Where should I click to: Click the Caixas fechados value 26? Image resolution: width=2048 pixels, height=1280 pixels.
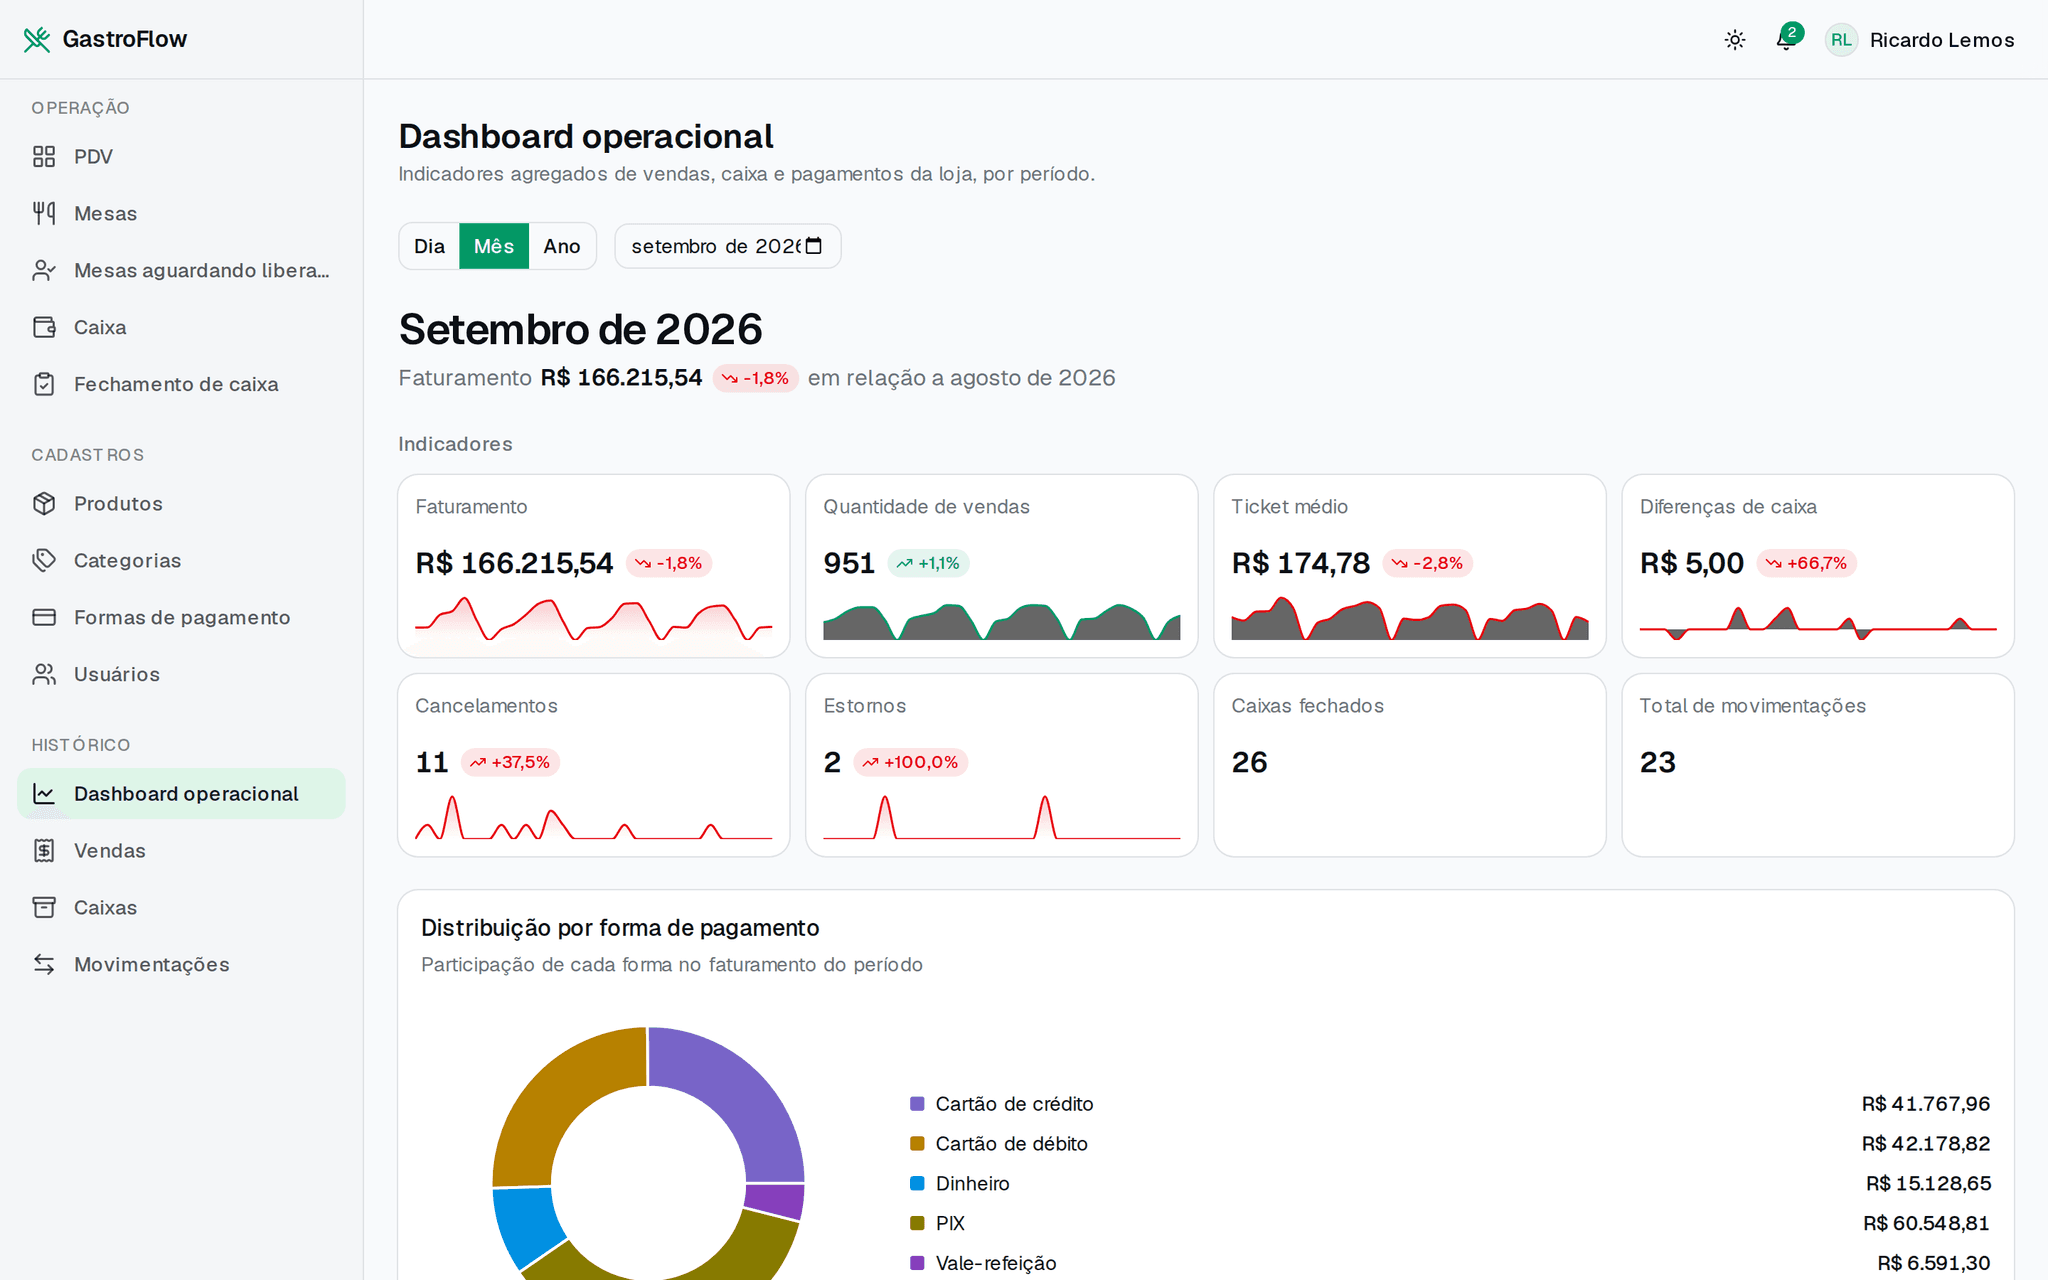1250,763
